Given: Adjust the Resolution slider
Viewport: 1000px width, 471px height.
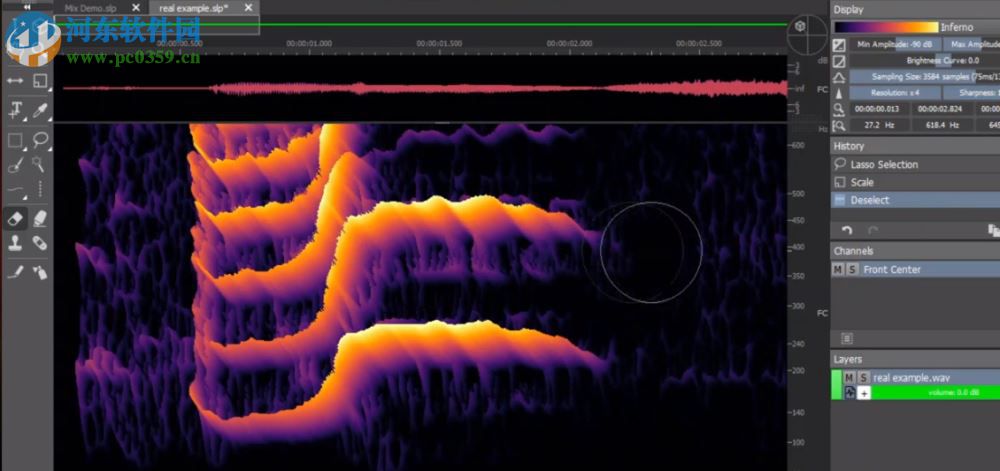Looking at the screenshot, I should 895,93.
